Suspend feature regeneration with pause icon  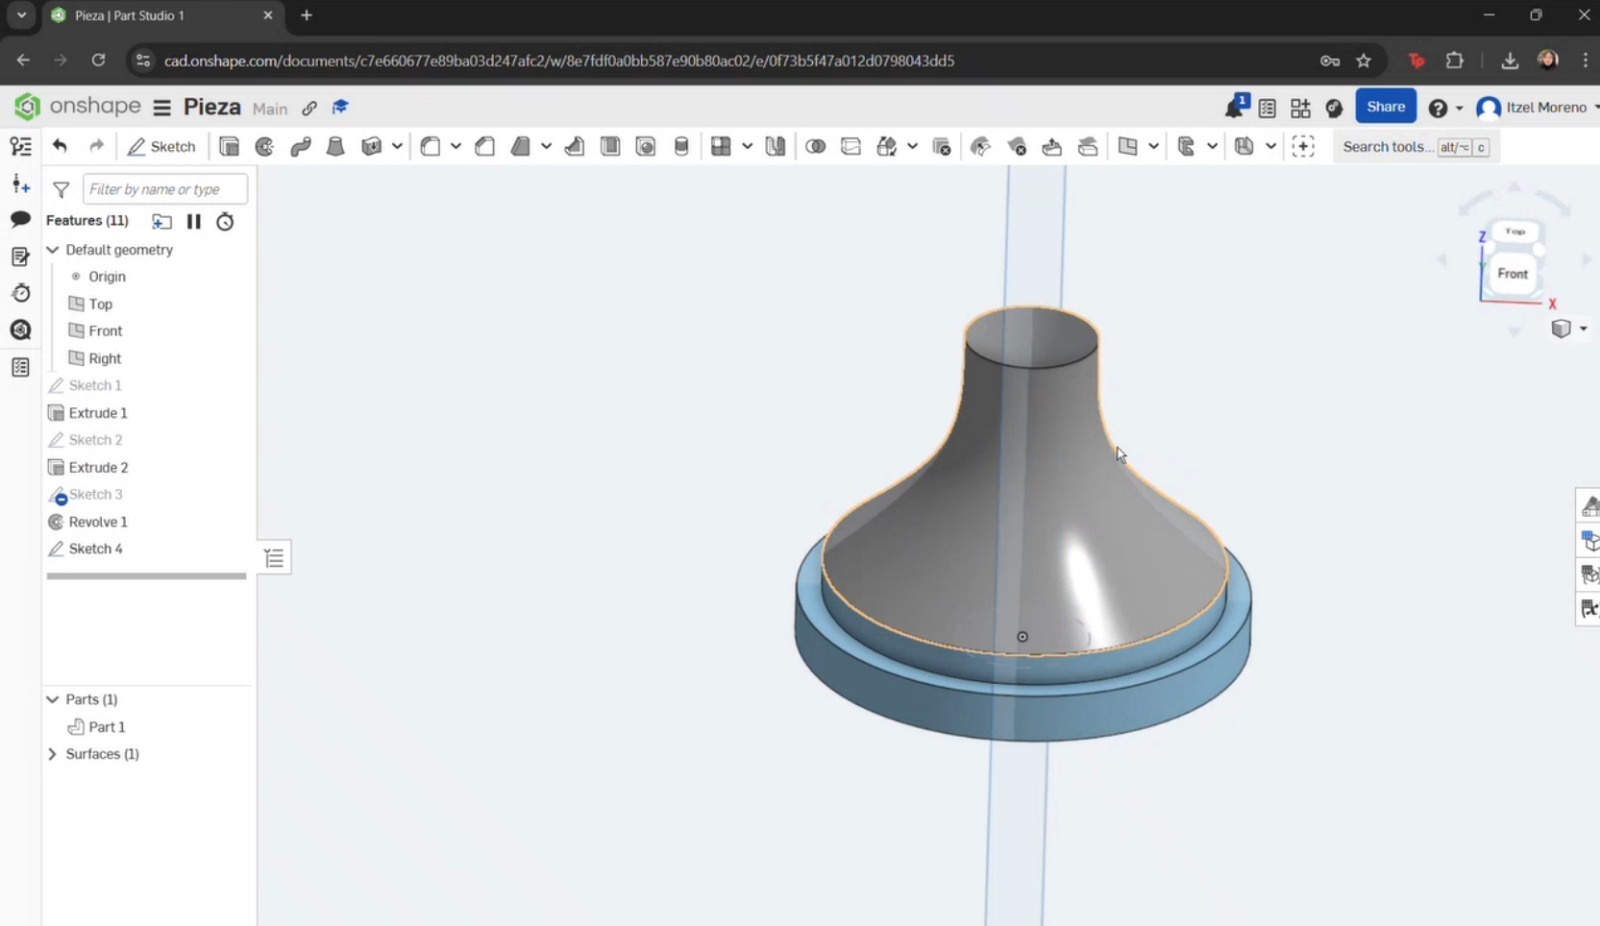[194, 221]
